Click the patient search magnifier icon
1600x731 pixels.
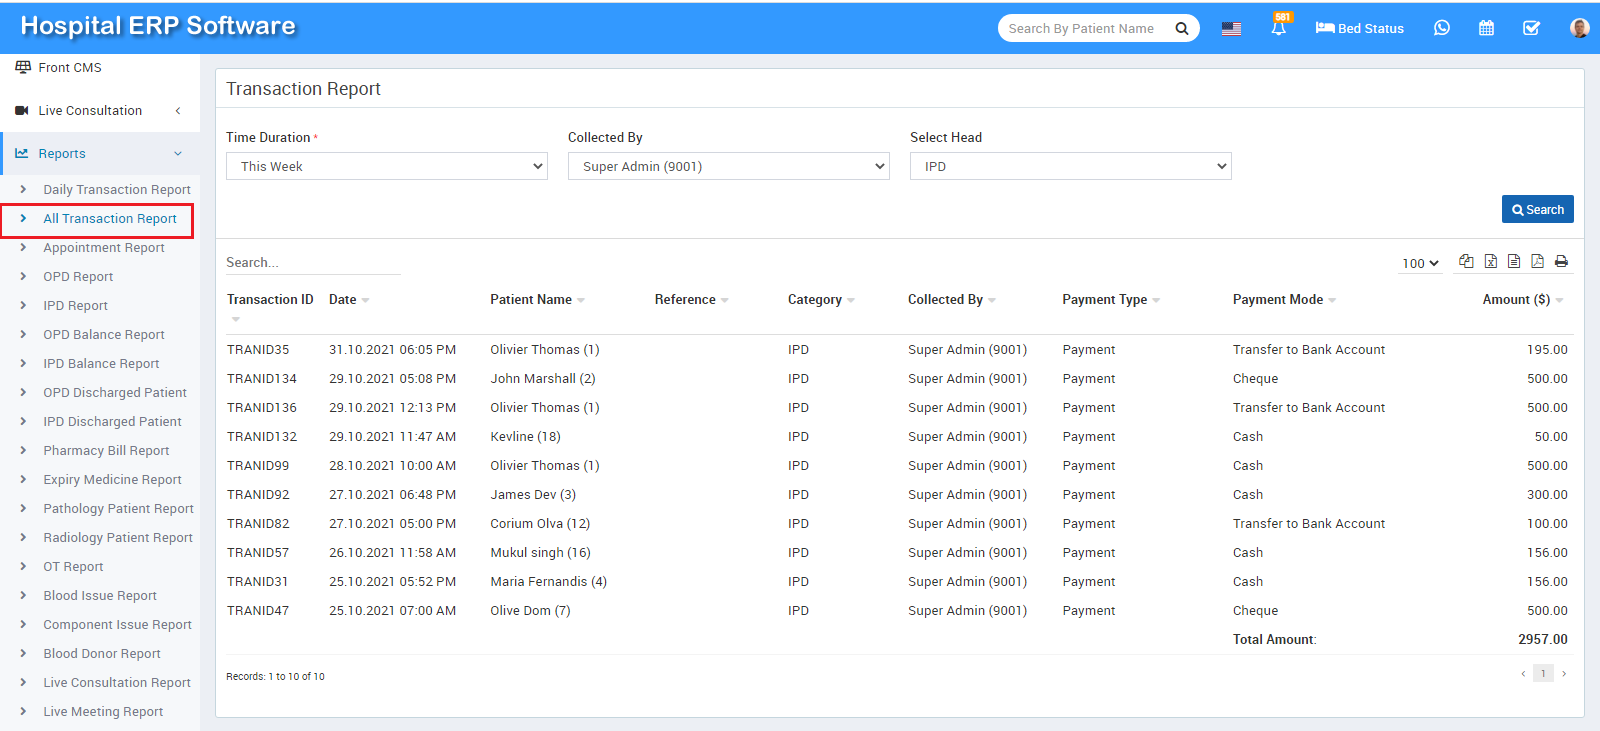point(1181,28)
